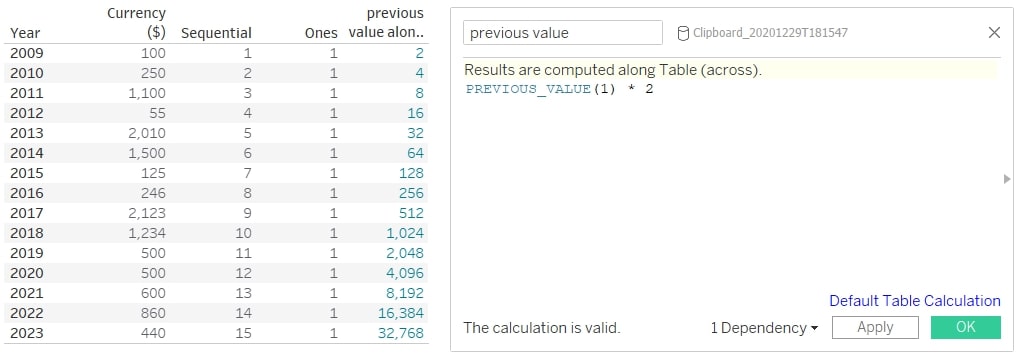1023x361 pixels.
Task: Click the Clipboard data source cylinder icon
Action: click(683, 33)
